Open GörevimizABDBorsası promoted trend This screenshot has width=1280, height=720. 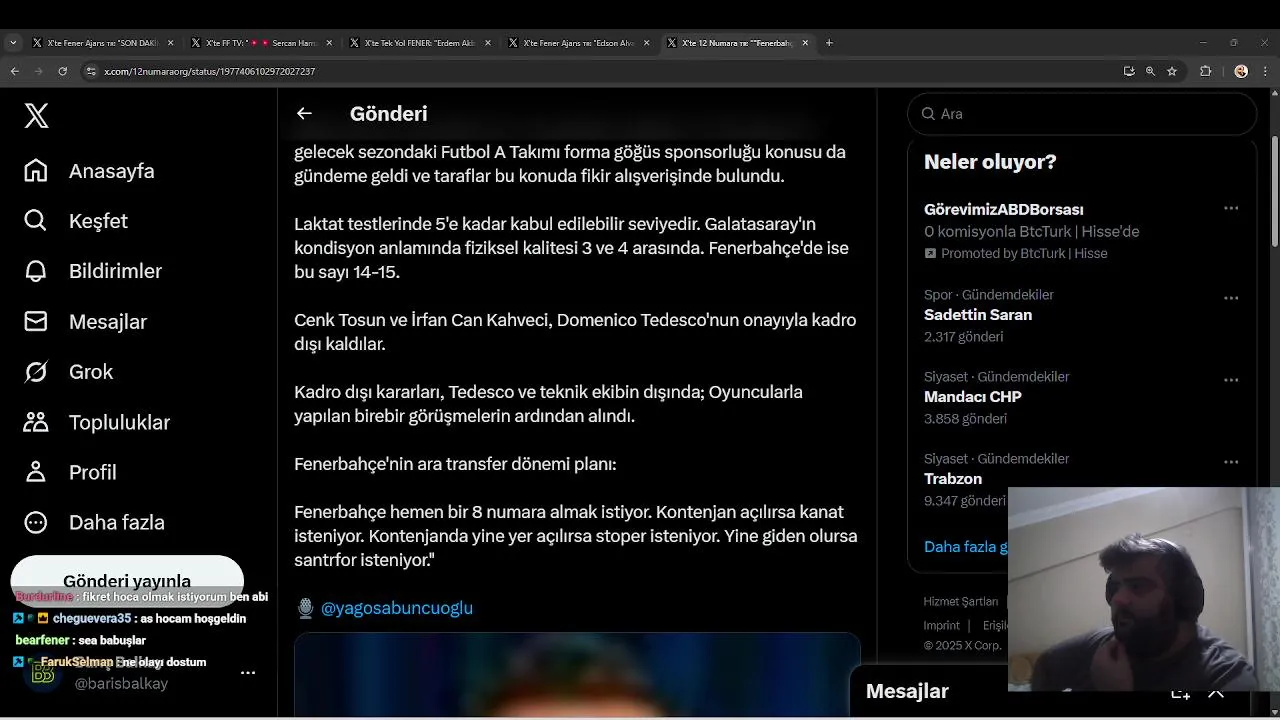[1003, 209]
